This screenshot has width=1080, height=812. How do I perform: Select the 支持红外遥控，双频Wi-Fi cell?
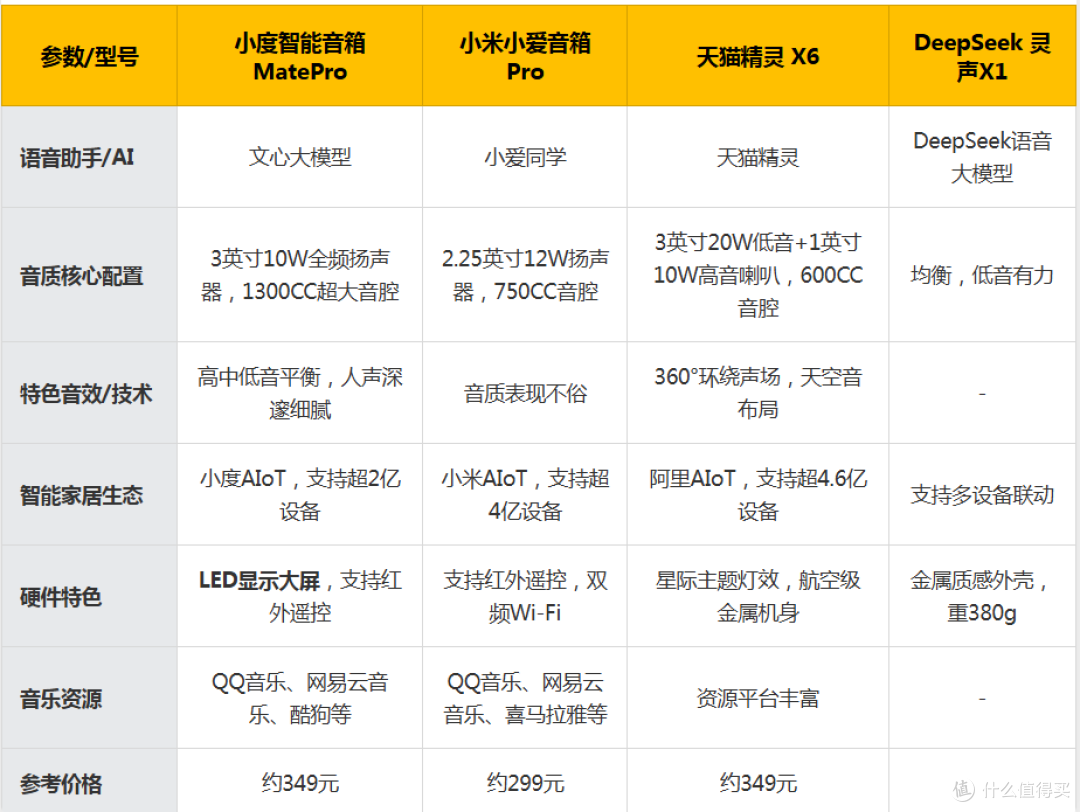(x=525, y=596)
